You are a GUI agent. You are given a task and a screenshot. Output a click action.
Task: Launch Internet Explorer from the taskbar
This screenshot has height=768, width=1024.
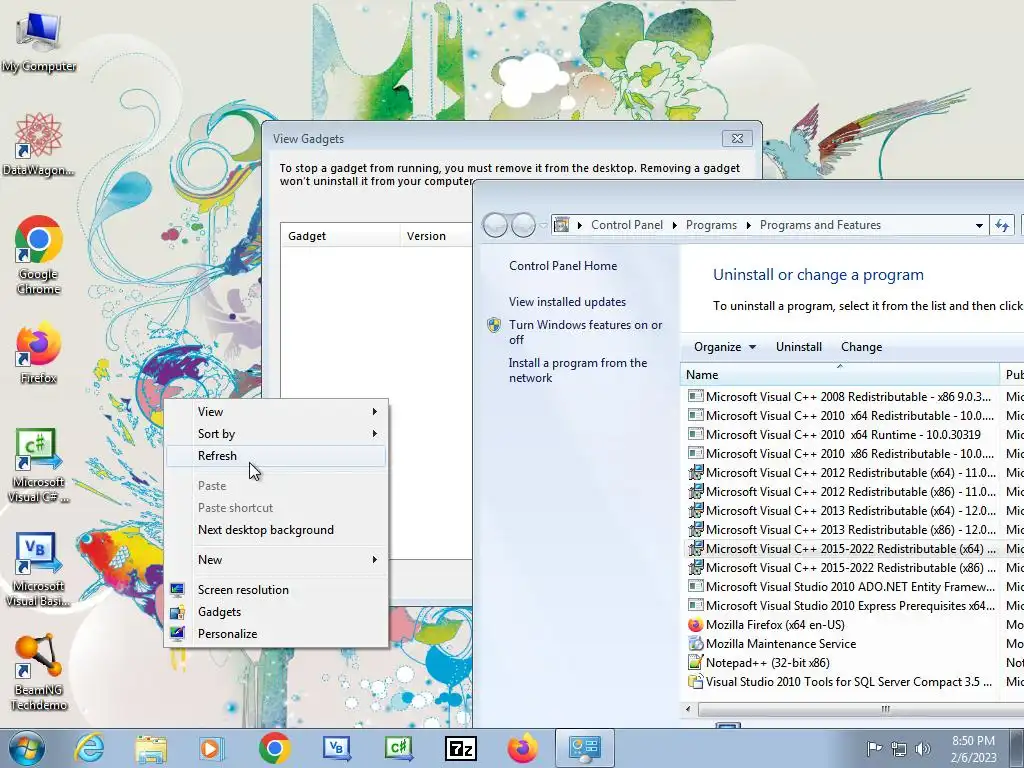(89, 748)
